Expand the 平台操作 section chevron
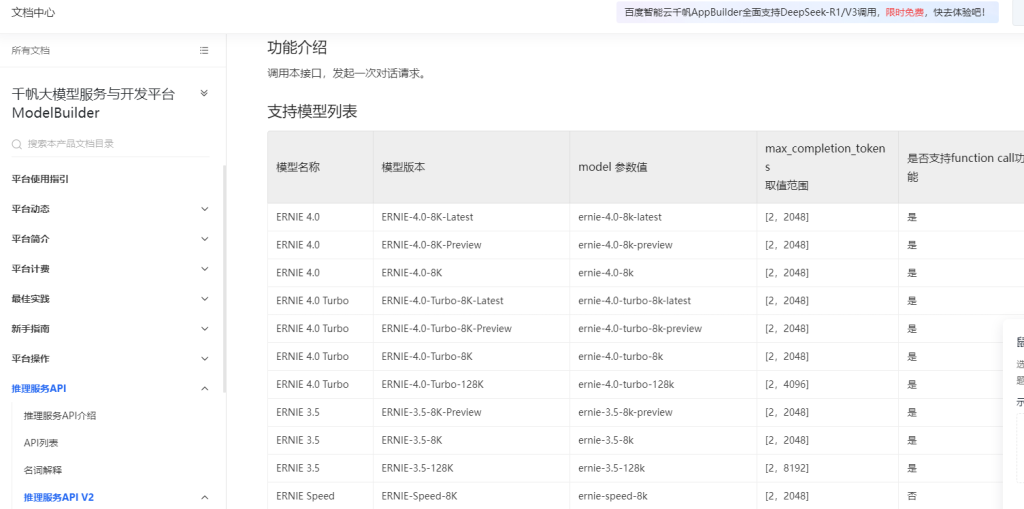 pos(204,359)
